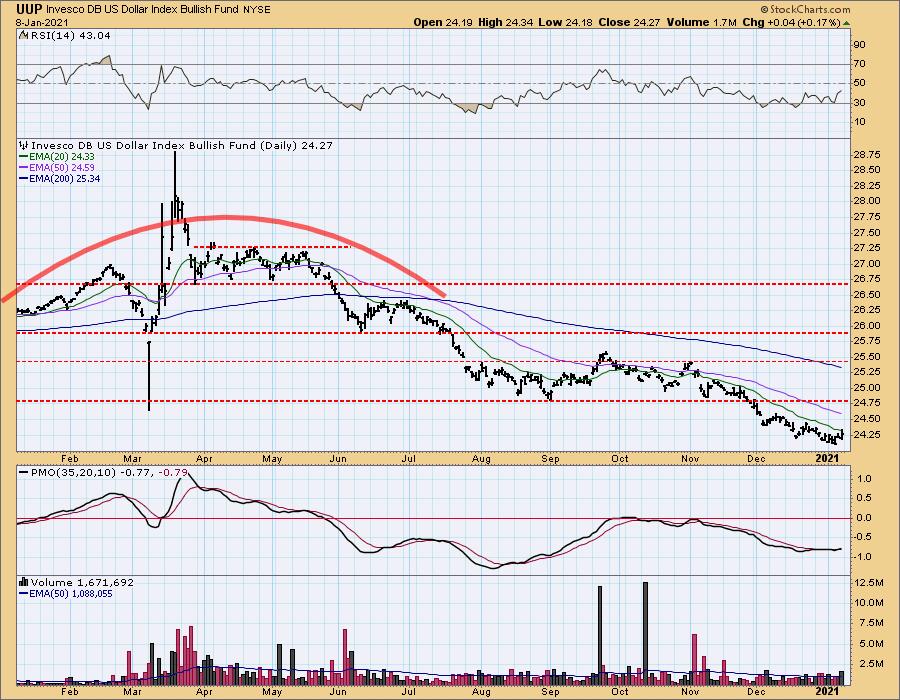Click the Low 24.18 value
Image resolution: width=900 pixels, height=700 pixels.
point(567,22)
